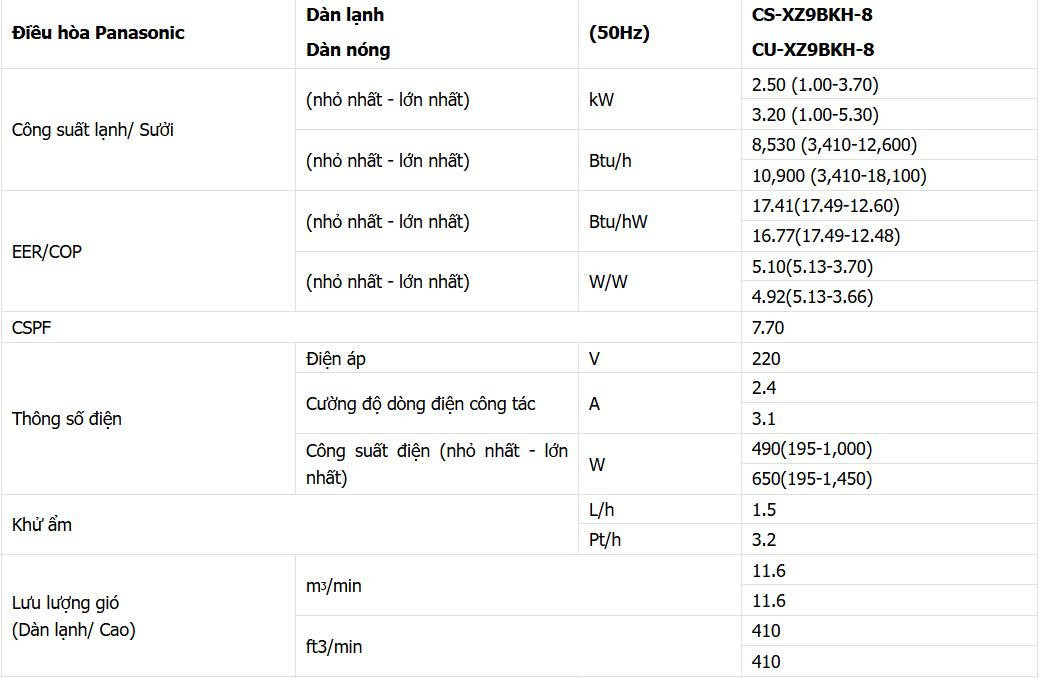Click the "Công suất lạnh/ Sưởi" row label

[x=93, y=129]
